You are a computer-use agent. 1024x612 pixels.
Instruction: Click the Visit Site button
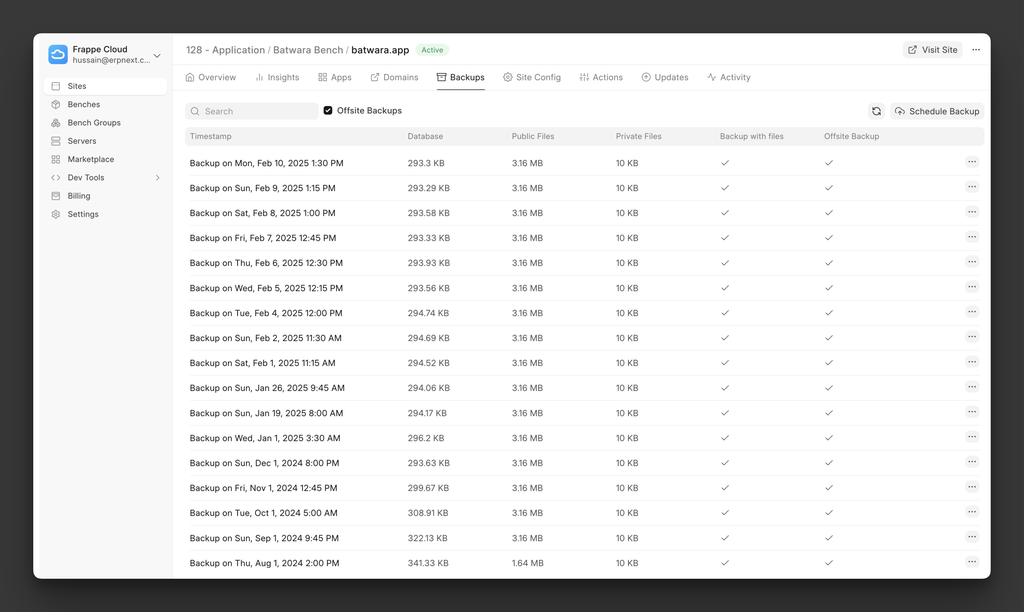tap(932, 50)
